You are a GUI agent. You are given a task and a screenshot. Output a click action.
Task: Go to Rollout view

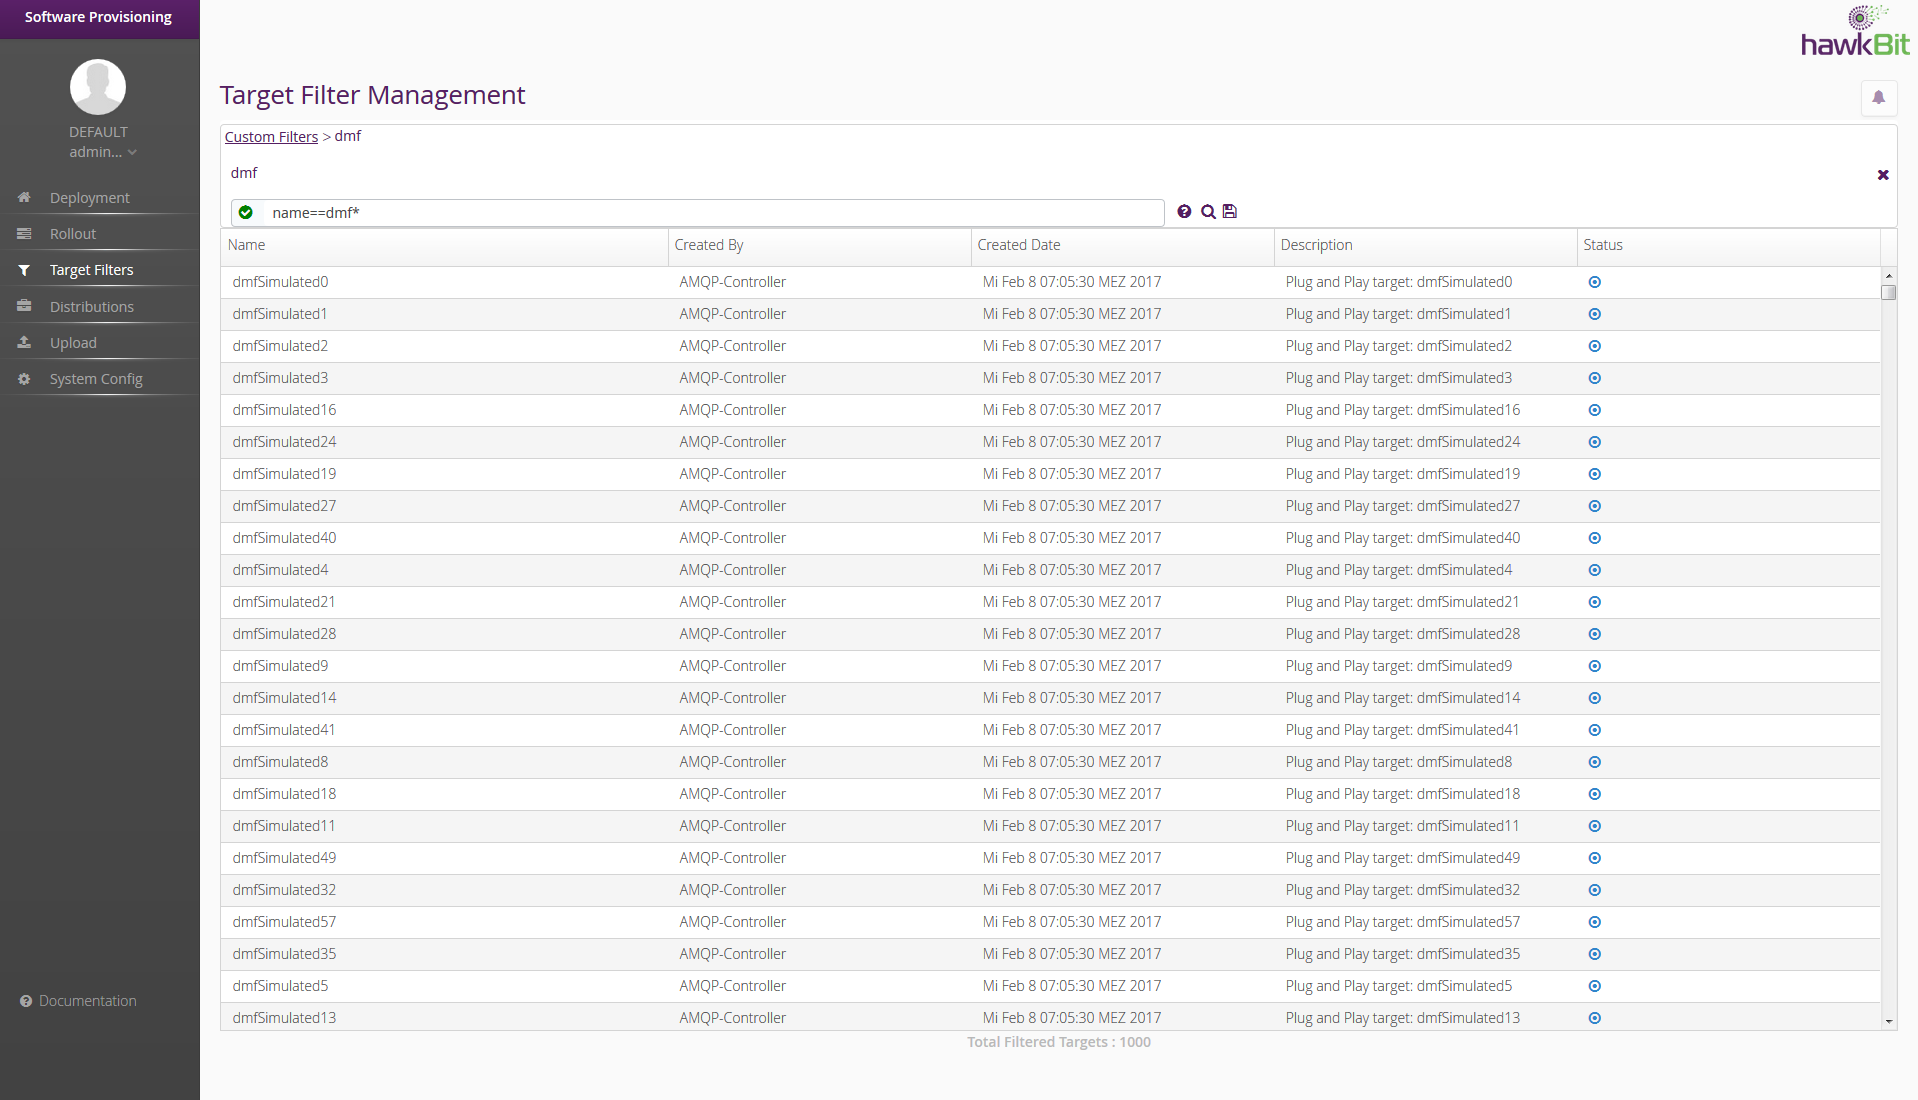coord(73,234)
